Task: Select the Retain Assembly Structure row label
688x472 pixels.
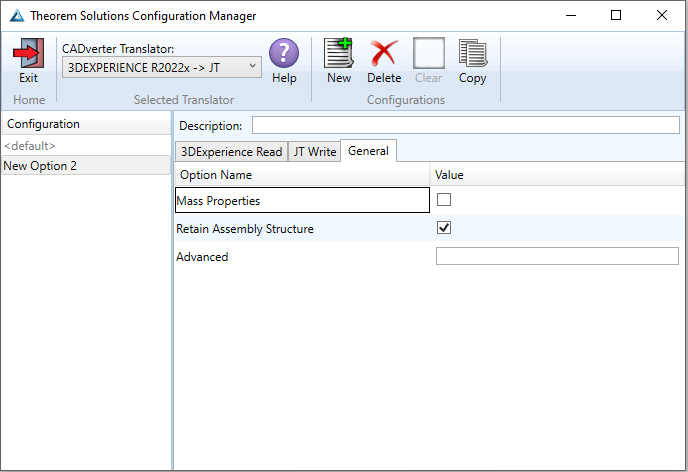Action: pyautogui.click(x=244, y=229)
